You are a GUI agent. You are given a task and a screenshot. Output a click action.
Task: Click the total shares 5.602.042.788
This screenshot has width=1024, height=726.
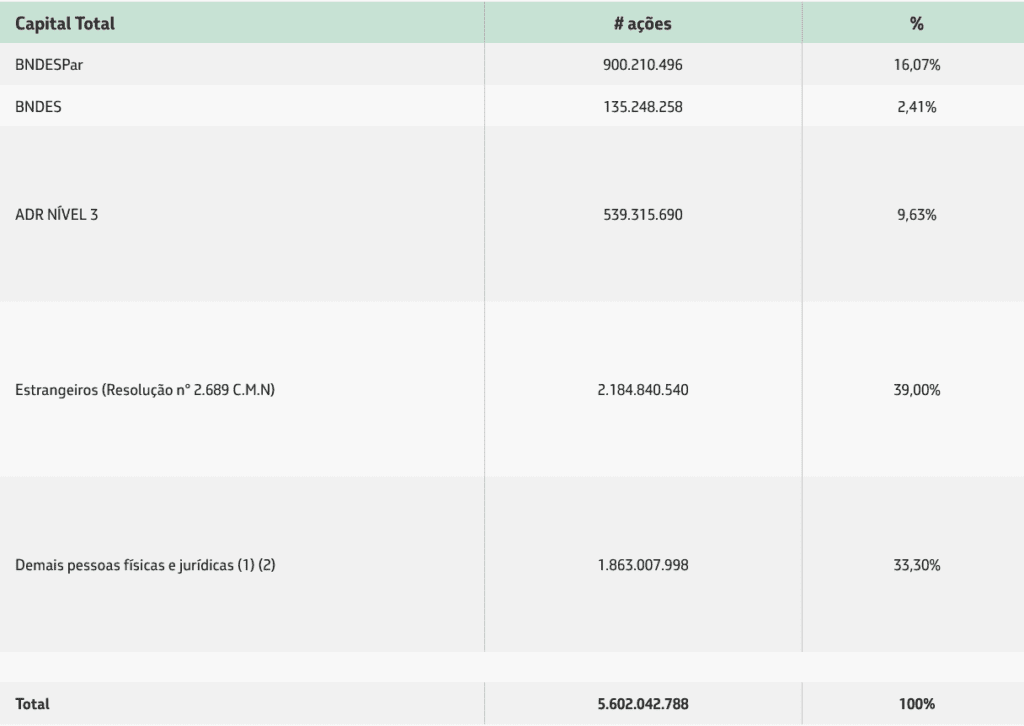643,704
